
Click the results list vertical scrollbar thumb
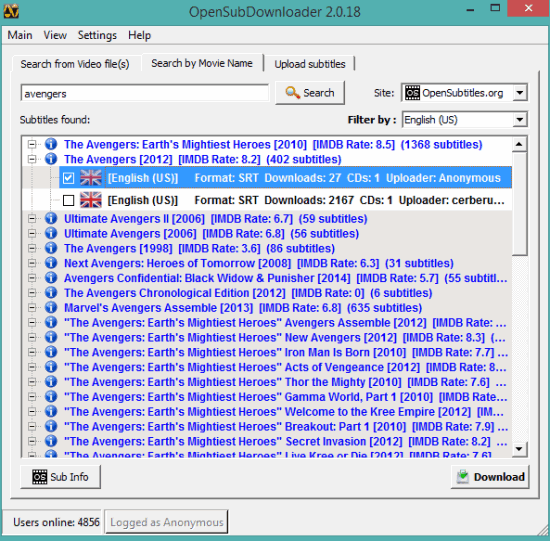[x=519, y=204]
